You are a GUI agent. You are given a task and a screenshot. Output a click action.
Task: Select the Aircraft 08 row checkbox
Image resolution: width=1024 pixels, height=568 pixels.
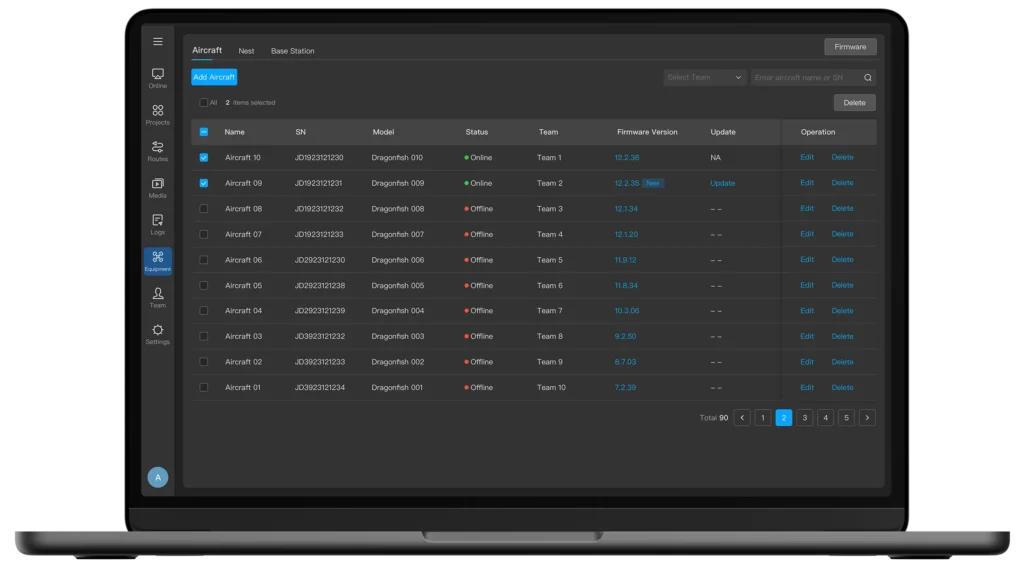pyautogui.click(x=204, y=209)
